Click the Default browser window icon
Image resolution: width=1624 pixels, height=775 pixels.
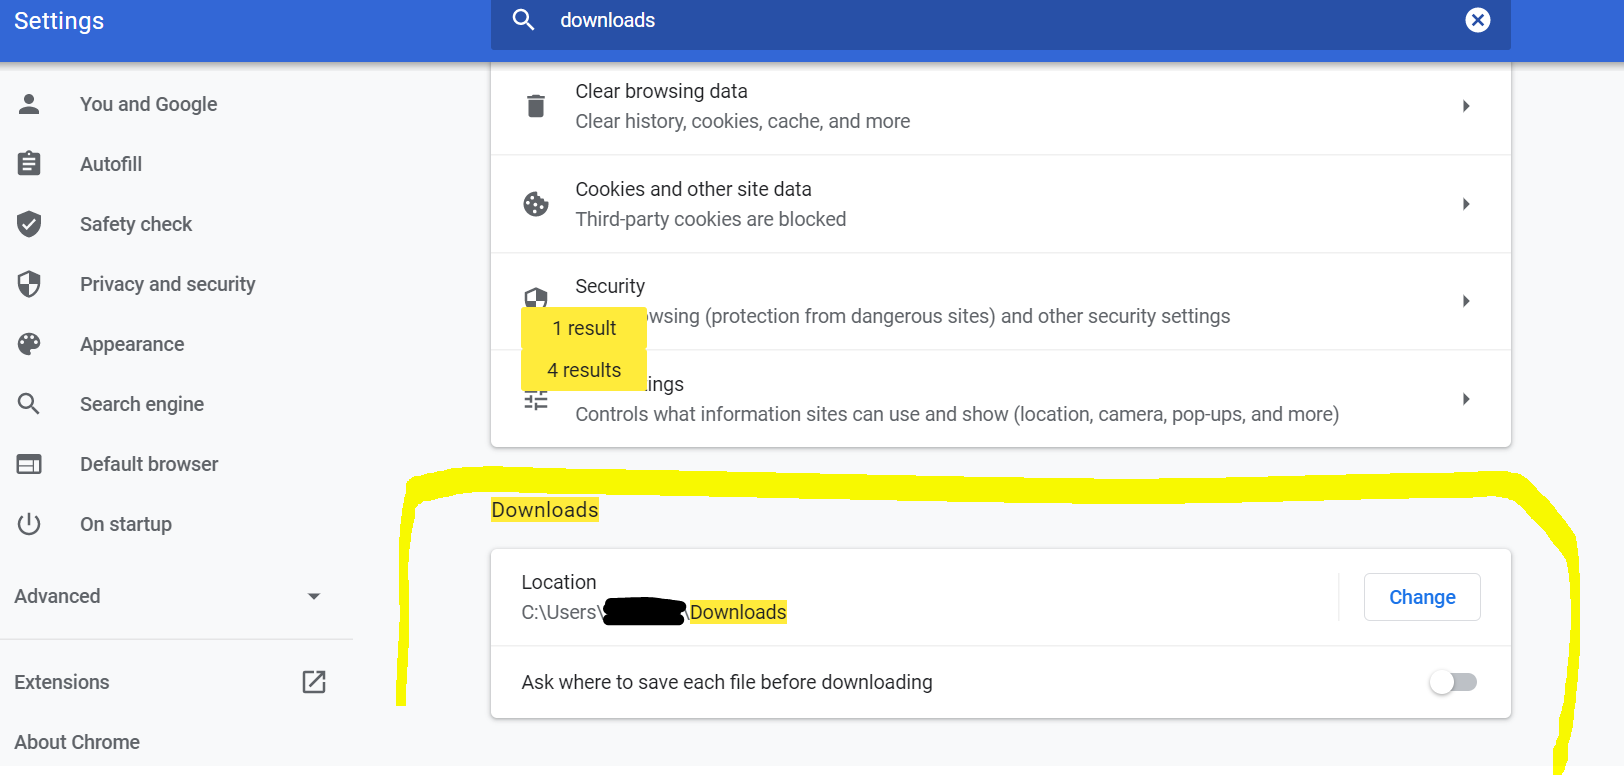(29, 464)
